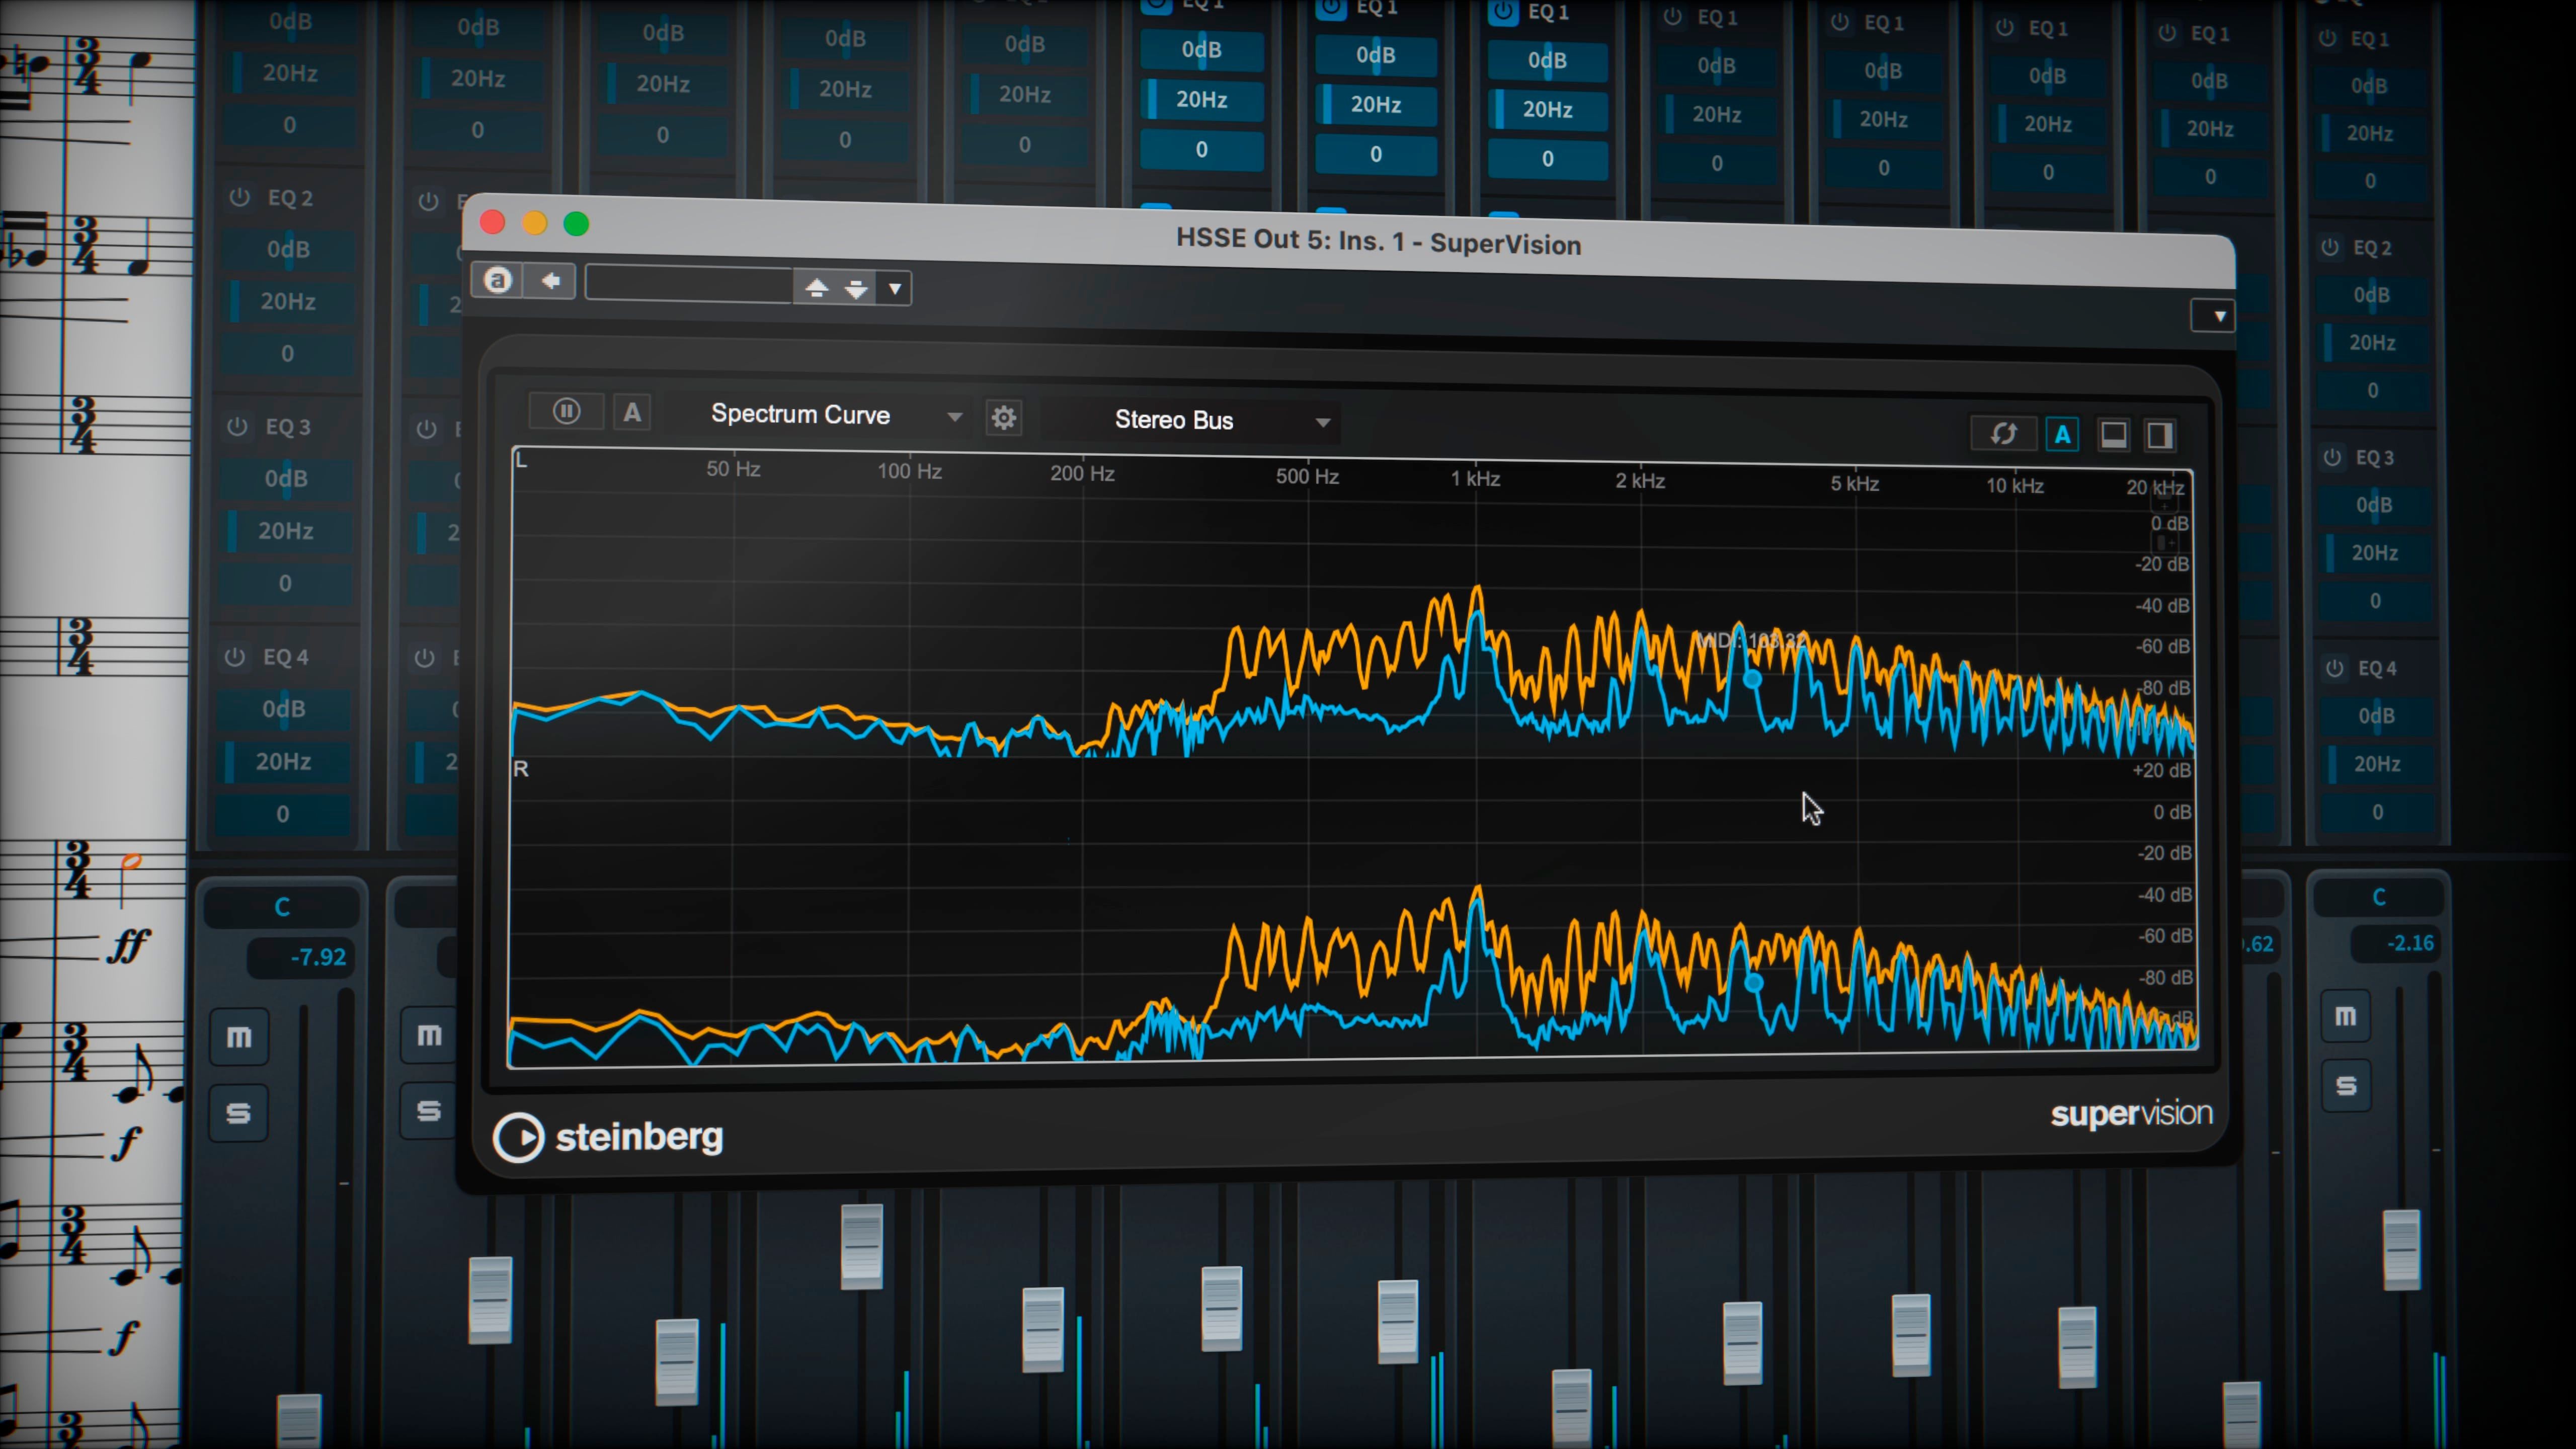Load previous preset with up arrow
Screen dimensions: 2576x1449
816,288
